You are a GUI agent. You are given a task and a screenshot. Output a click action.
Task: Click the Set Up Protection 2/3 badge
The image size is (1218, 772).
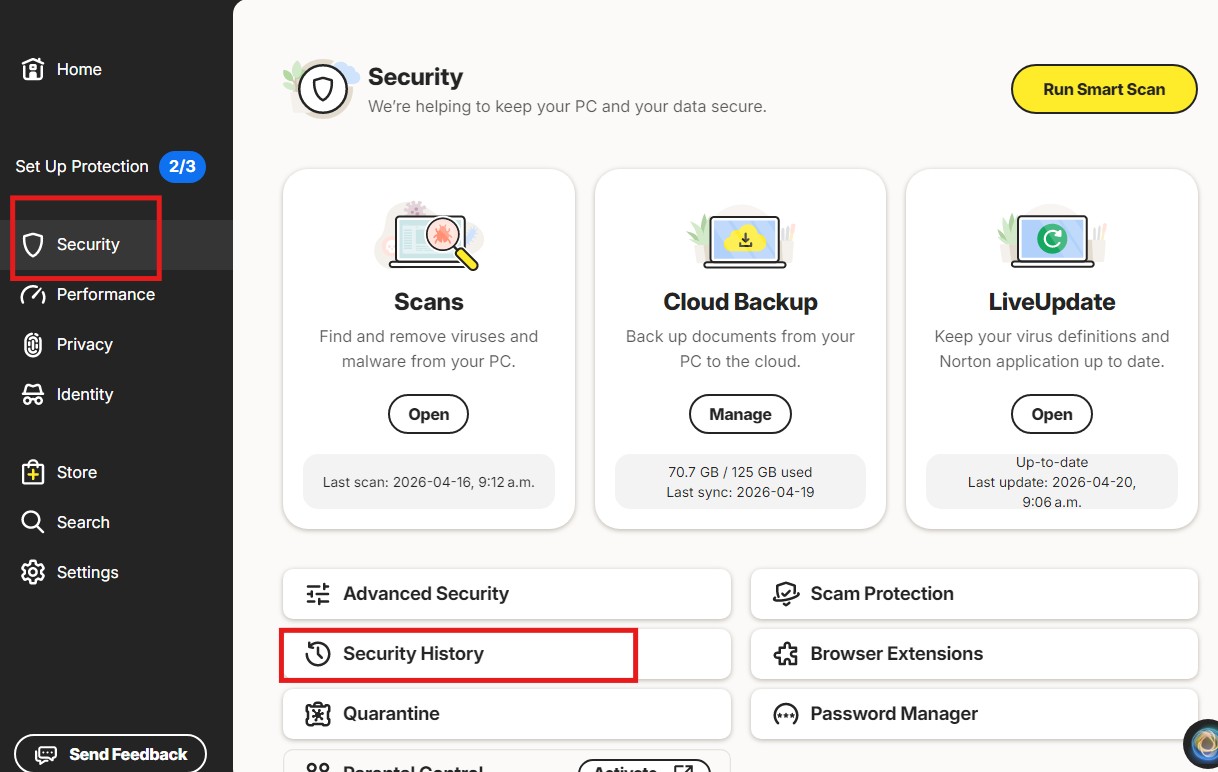pos(182,167)
